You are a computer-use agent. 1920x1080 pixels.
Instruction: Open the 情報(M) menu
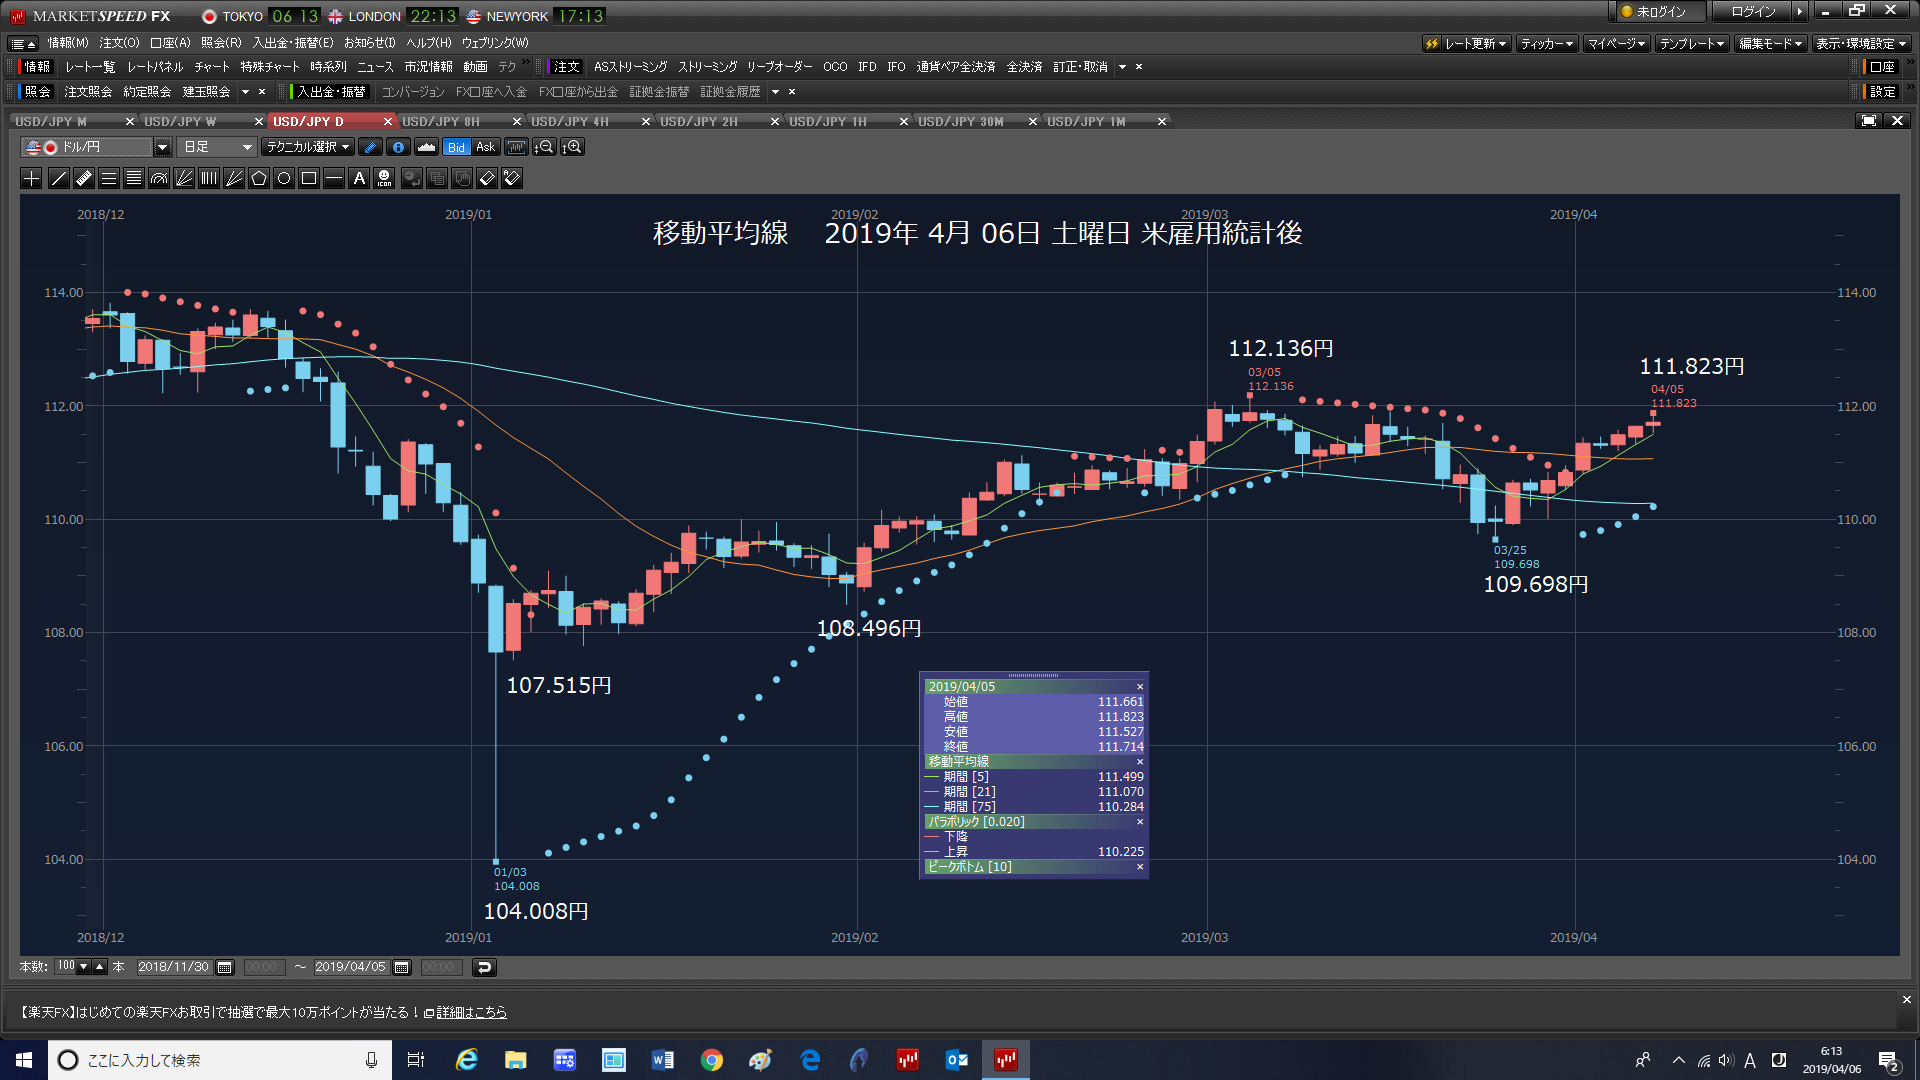[x=68, y=43]
